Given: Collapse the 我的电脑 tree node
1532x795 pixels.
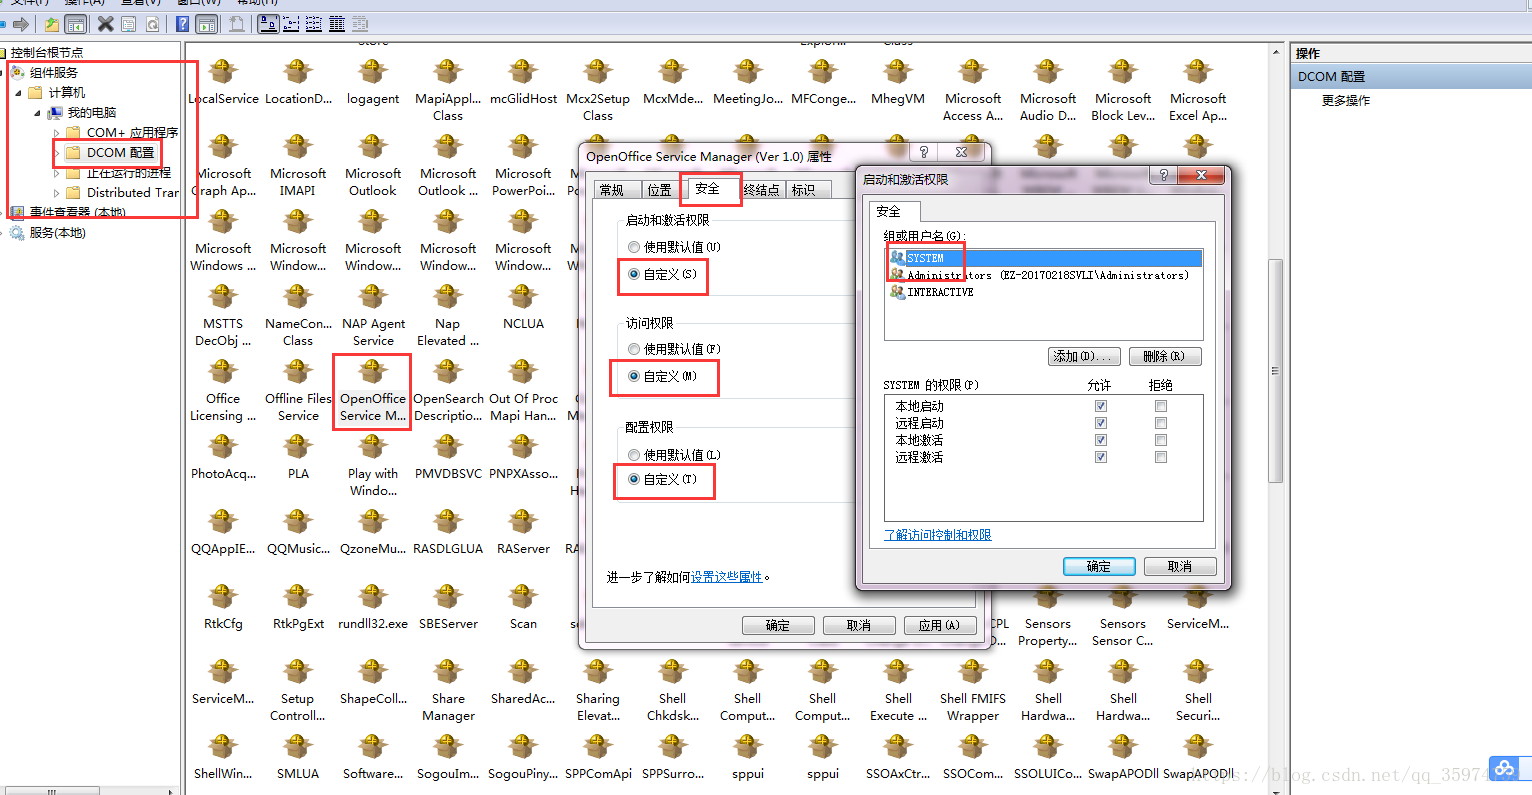Looking at the screenshot, I should 37,113.
